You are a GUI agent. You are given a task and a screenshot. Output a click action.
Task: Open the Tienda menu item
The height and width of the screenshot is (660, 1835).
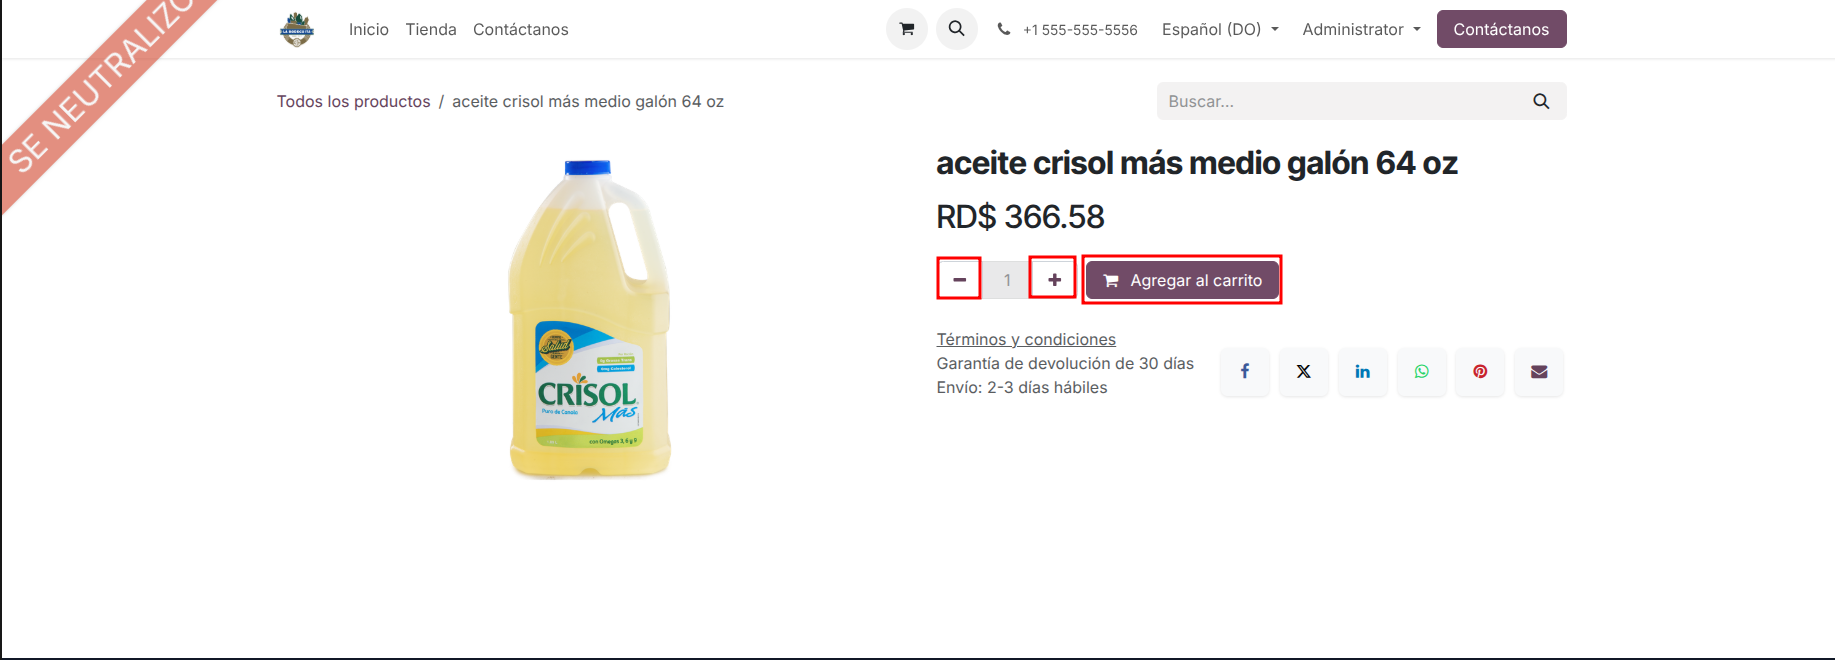[x=431, y=29]
